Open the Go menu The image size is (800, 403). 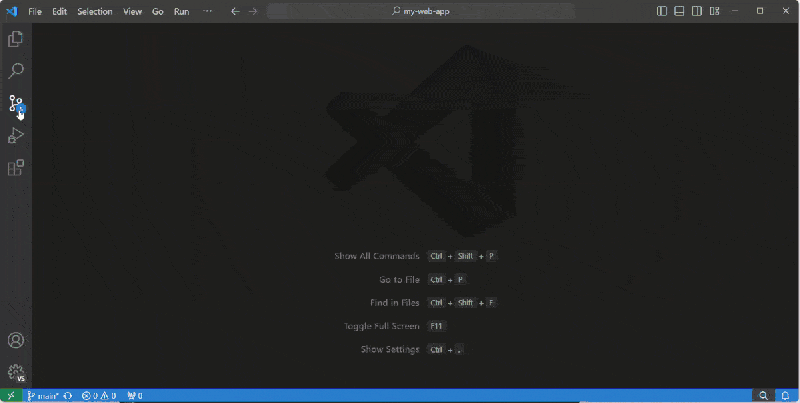coord(158,11)
